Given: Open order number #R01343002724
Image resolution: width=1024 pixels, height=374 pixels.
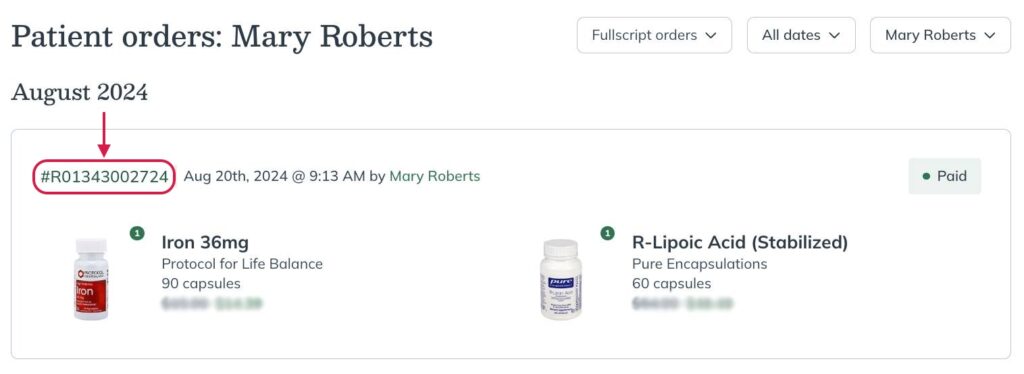Looking at the screenshot, I should [104, 176].
